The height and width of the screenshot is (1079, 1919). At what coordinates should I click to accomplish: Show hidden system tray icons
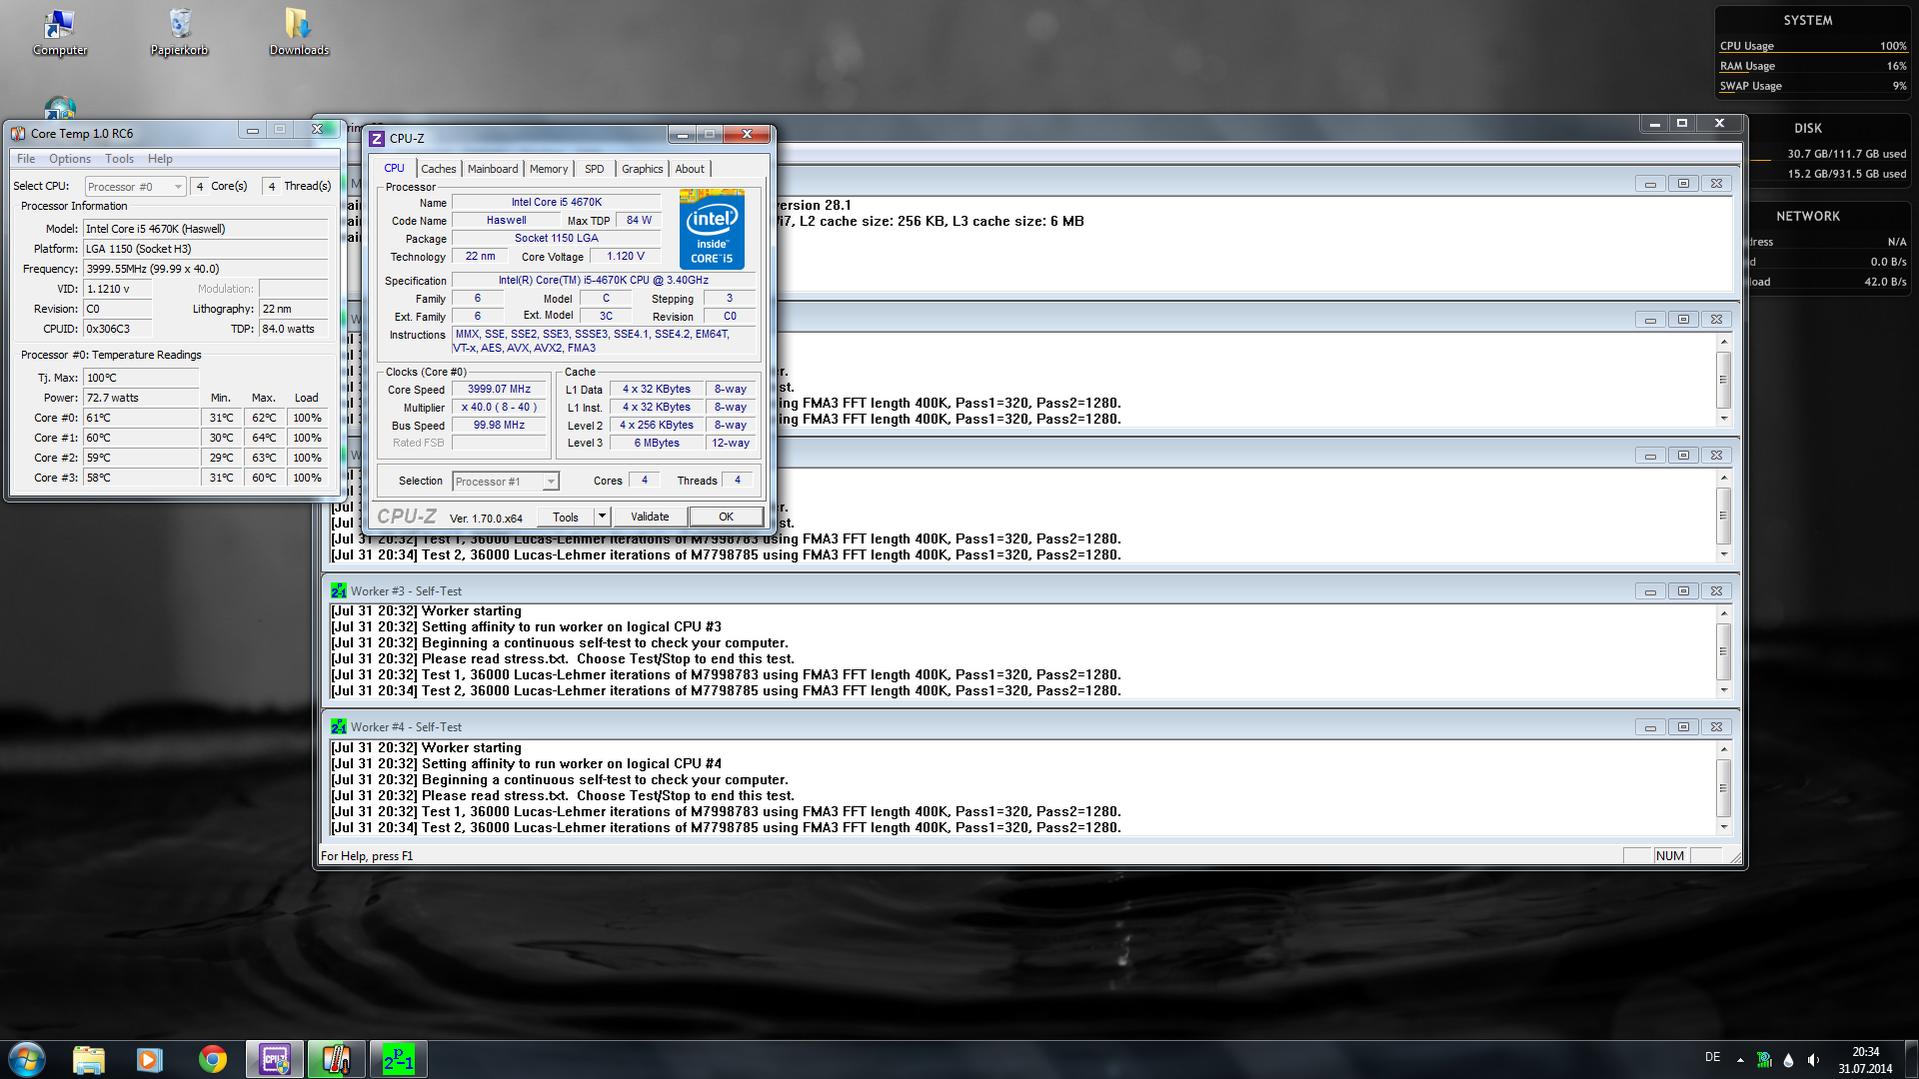(x=1740, y=1059)
